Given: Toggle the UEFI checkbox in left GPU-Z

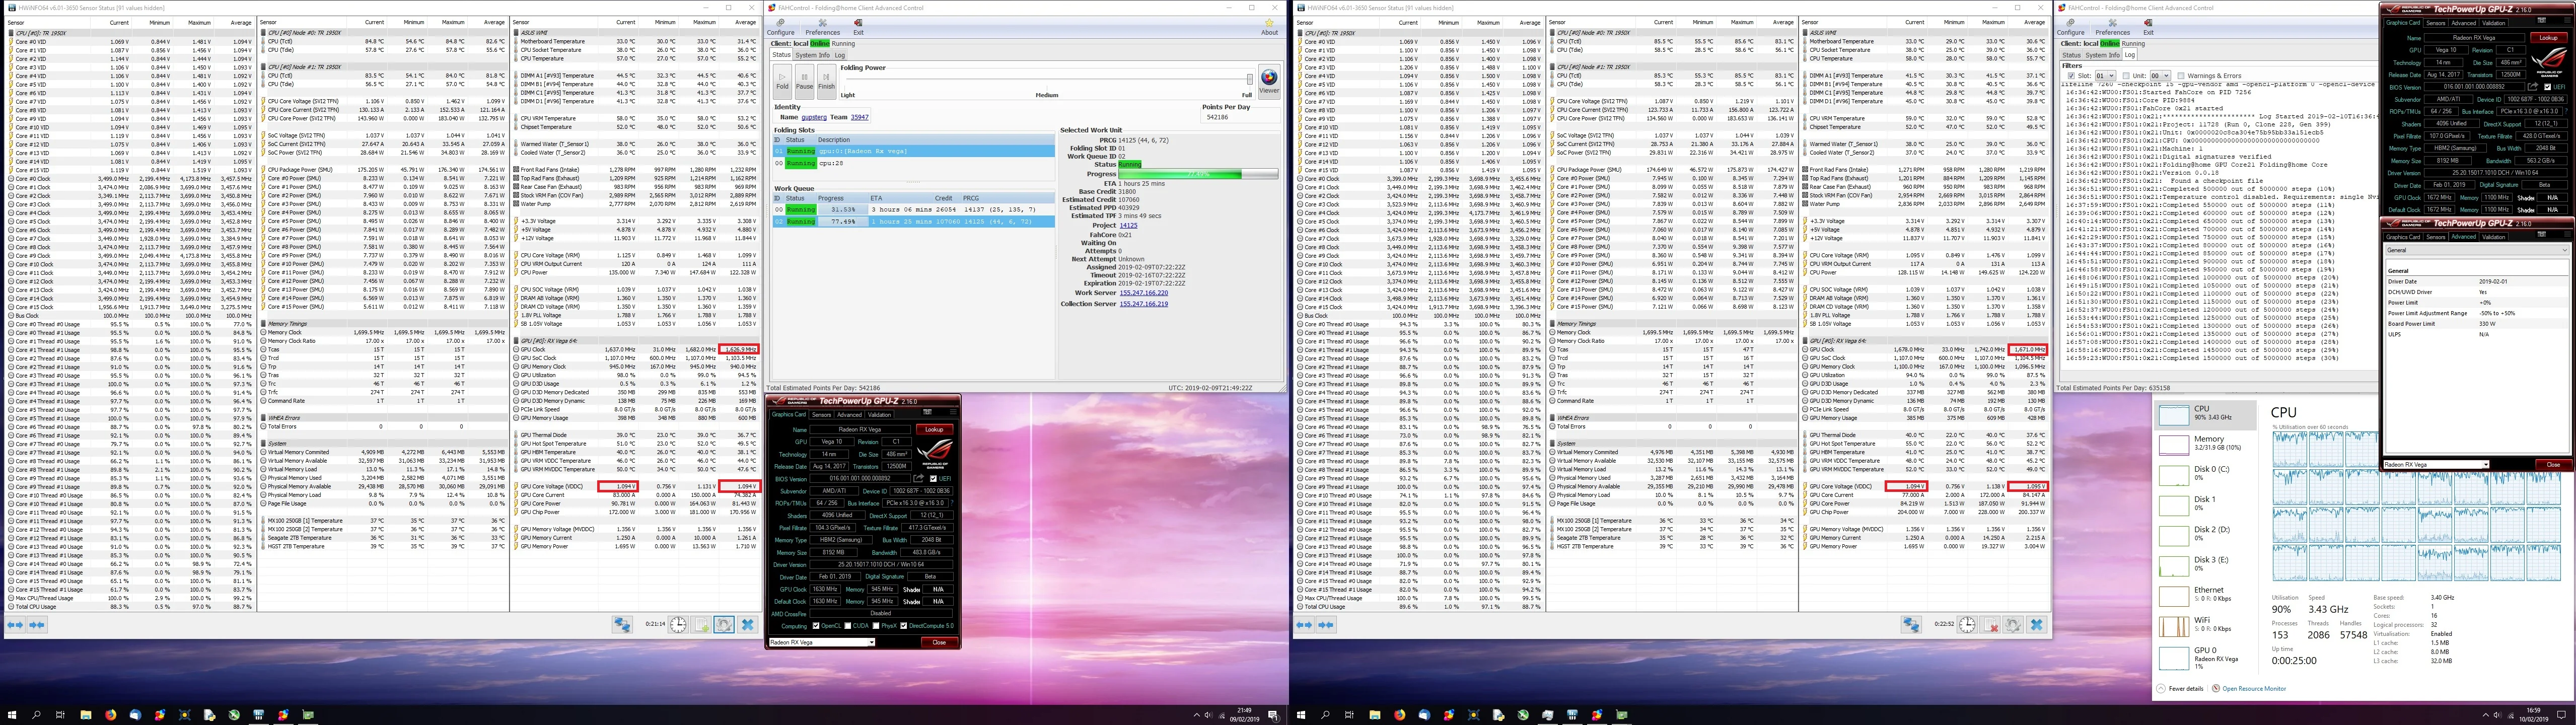Looking at the screenshot, I should [x=934, y=479].
